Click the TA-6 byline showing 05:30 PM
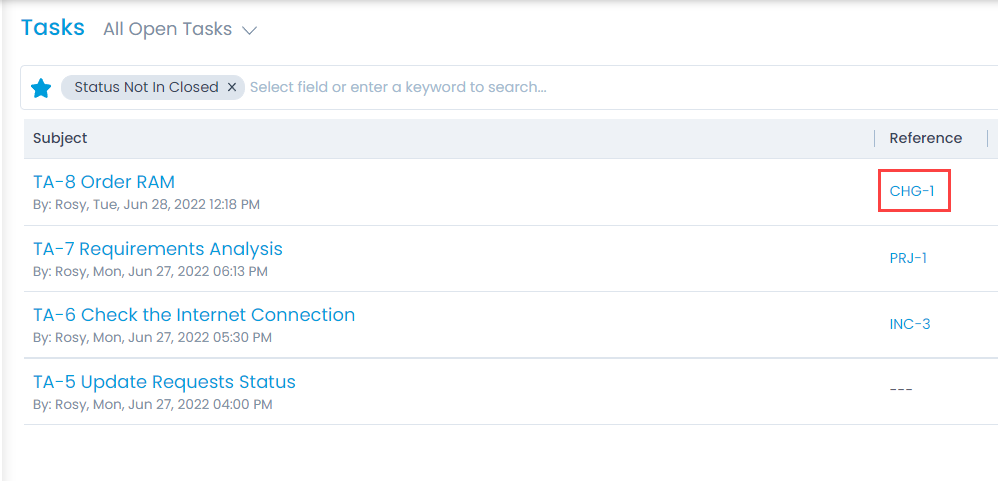Screen dimensions: 998x481 coord(152,338)
